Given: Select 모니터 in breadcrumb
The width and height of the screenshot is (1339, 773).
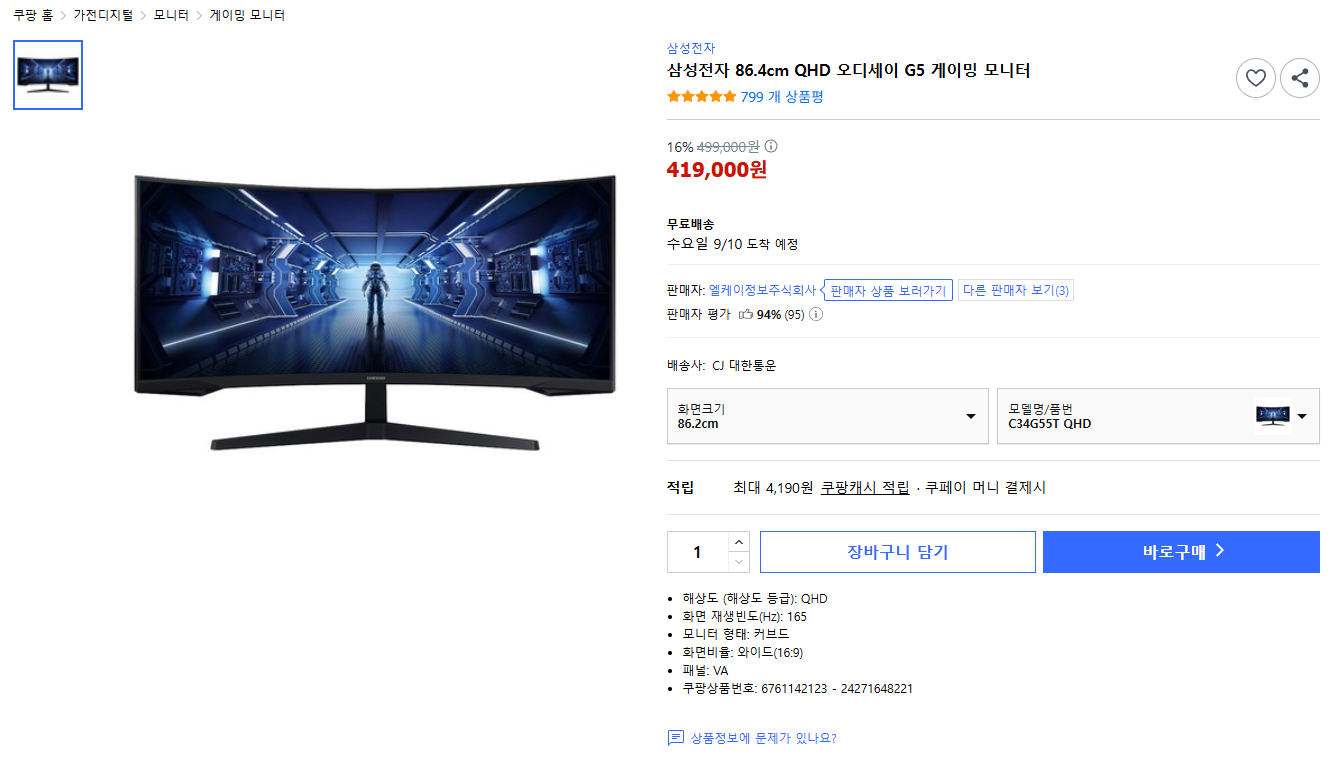Looking at the screenshot, I should coord(171,15).
